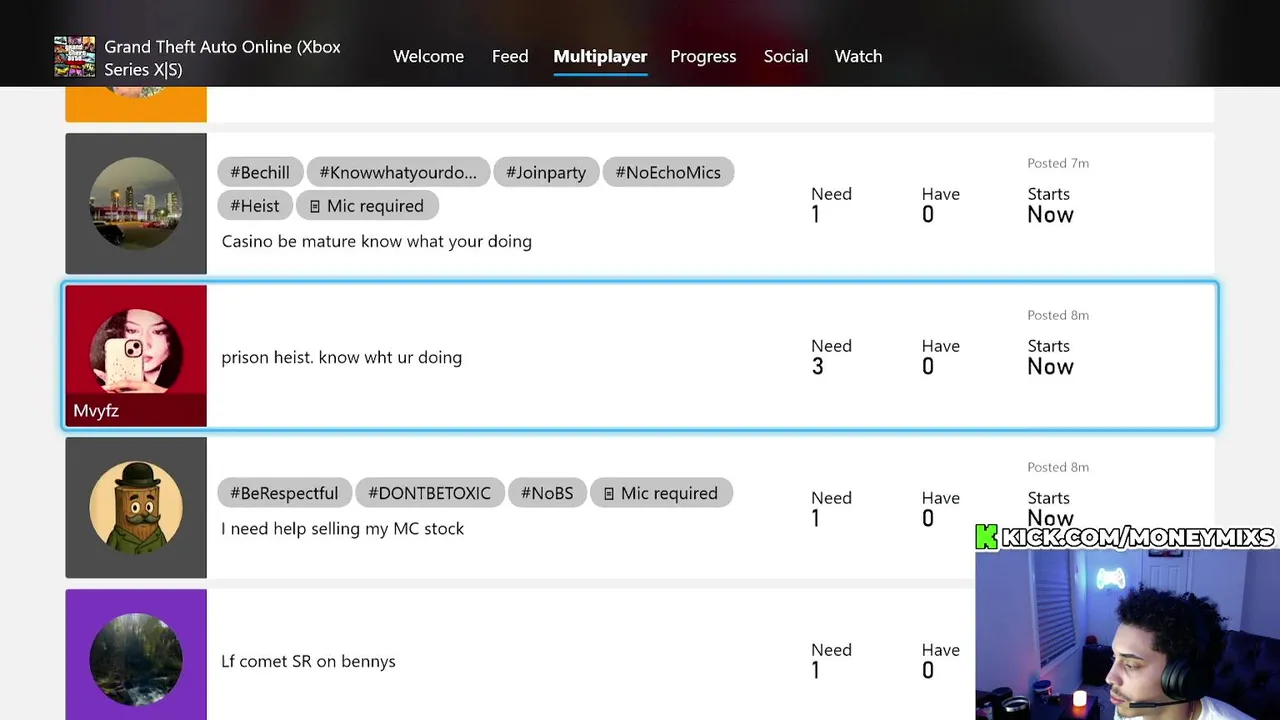The image size is (1280, 720).
Task: Select the #NoEchoMics tag
Action: pyautogui.click(x=668, y=172)
